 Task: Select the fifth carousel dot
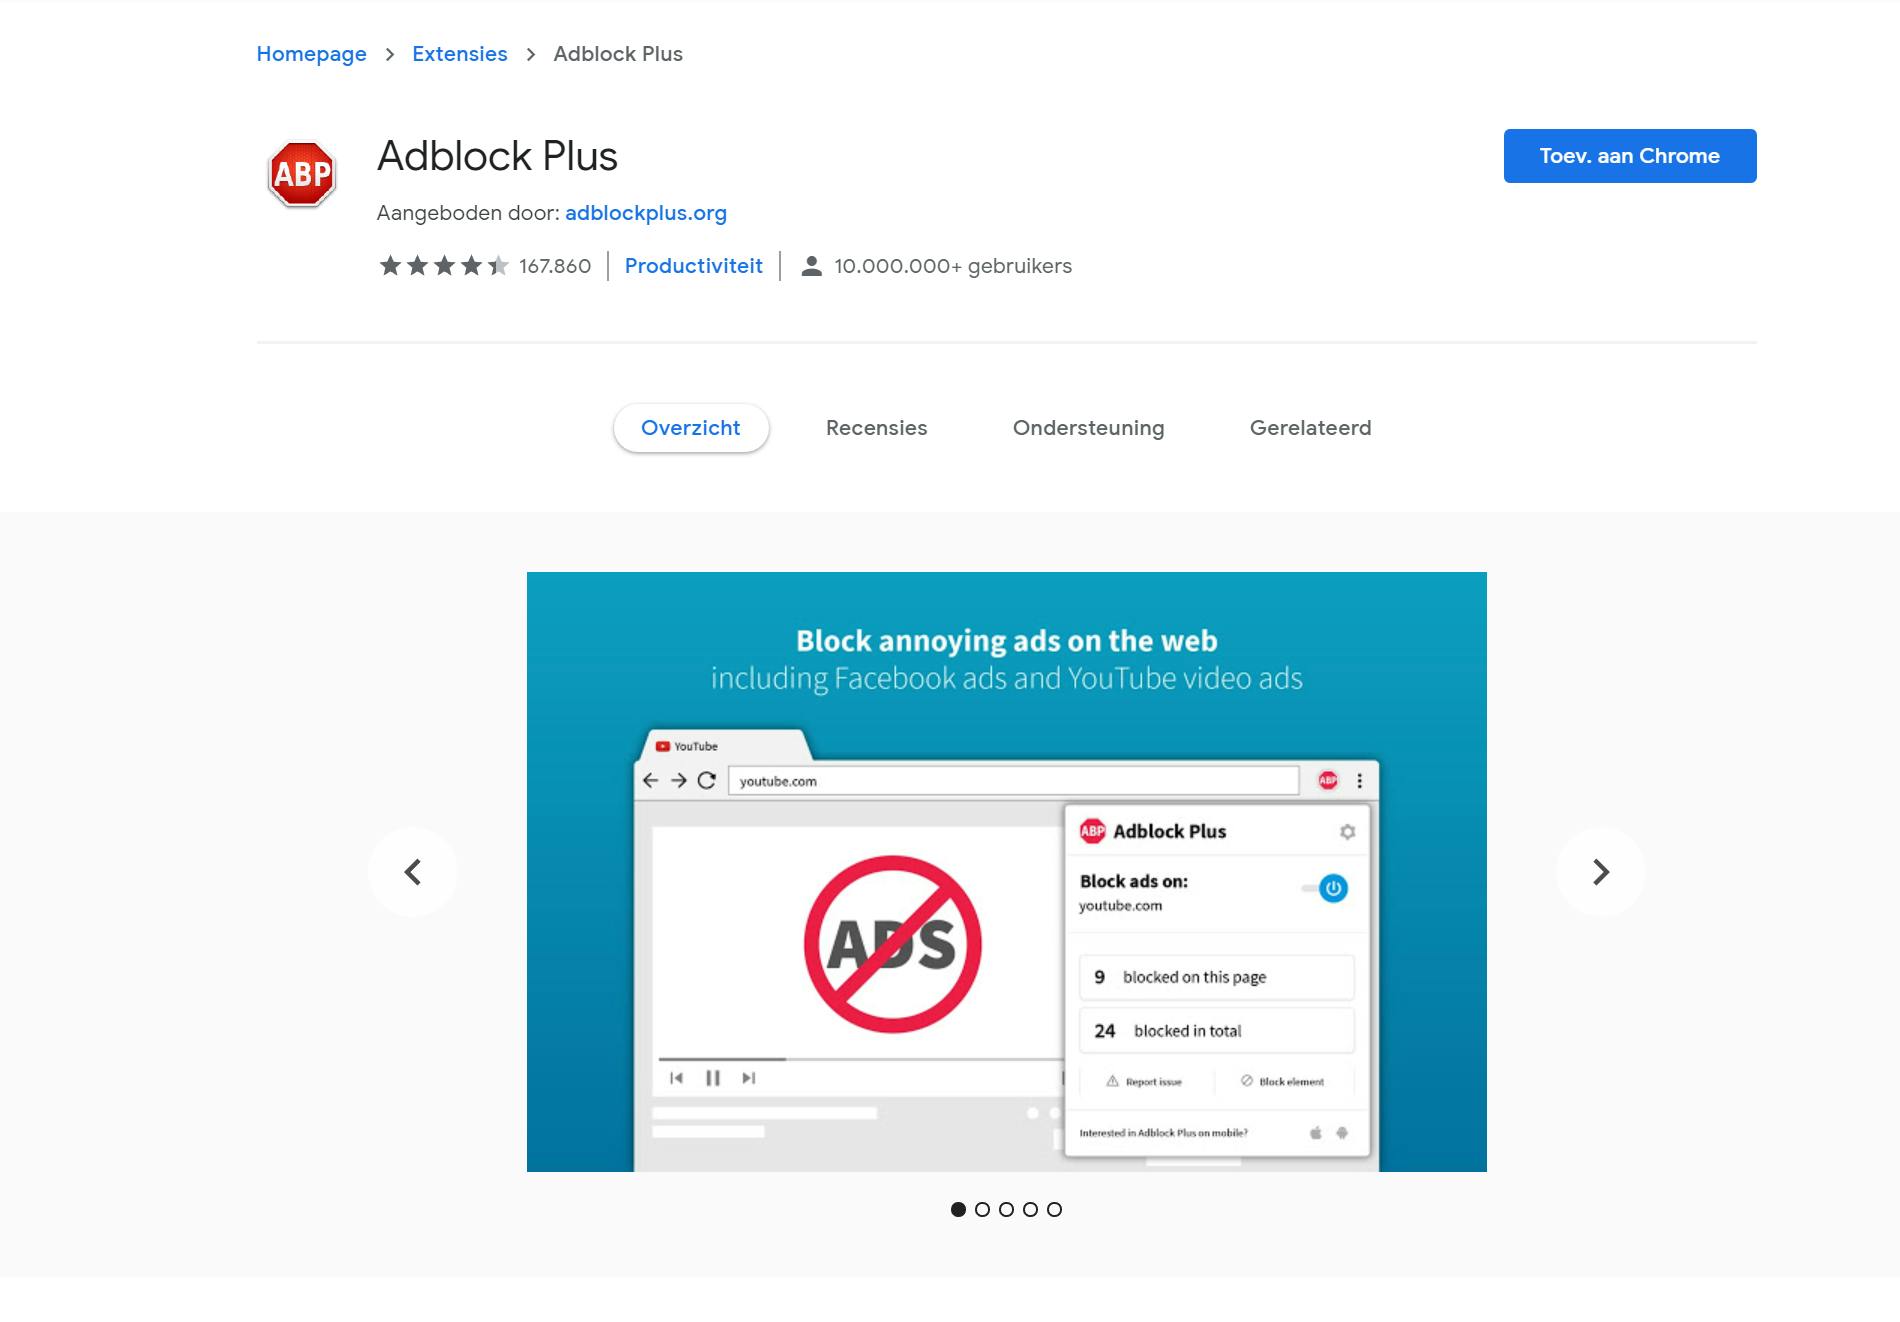pyautogui.click(x=1054, y=1209)
